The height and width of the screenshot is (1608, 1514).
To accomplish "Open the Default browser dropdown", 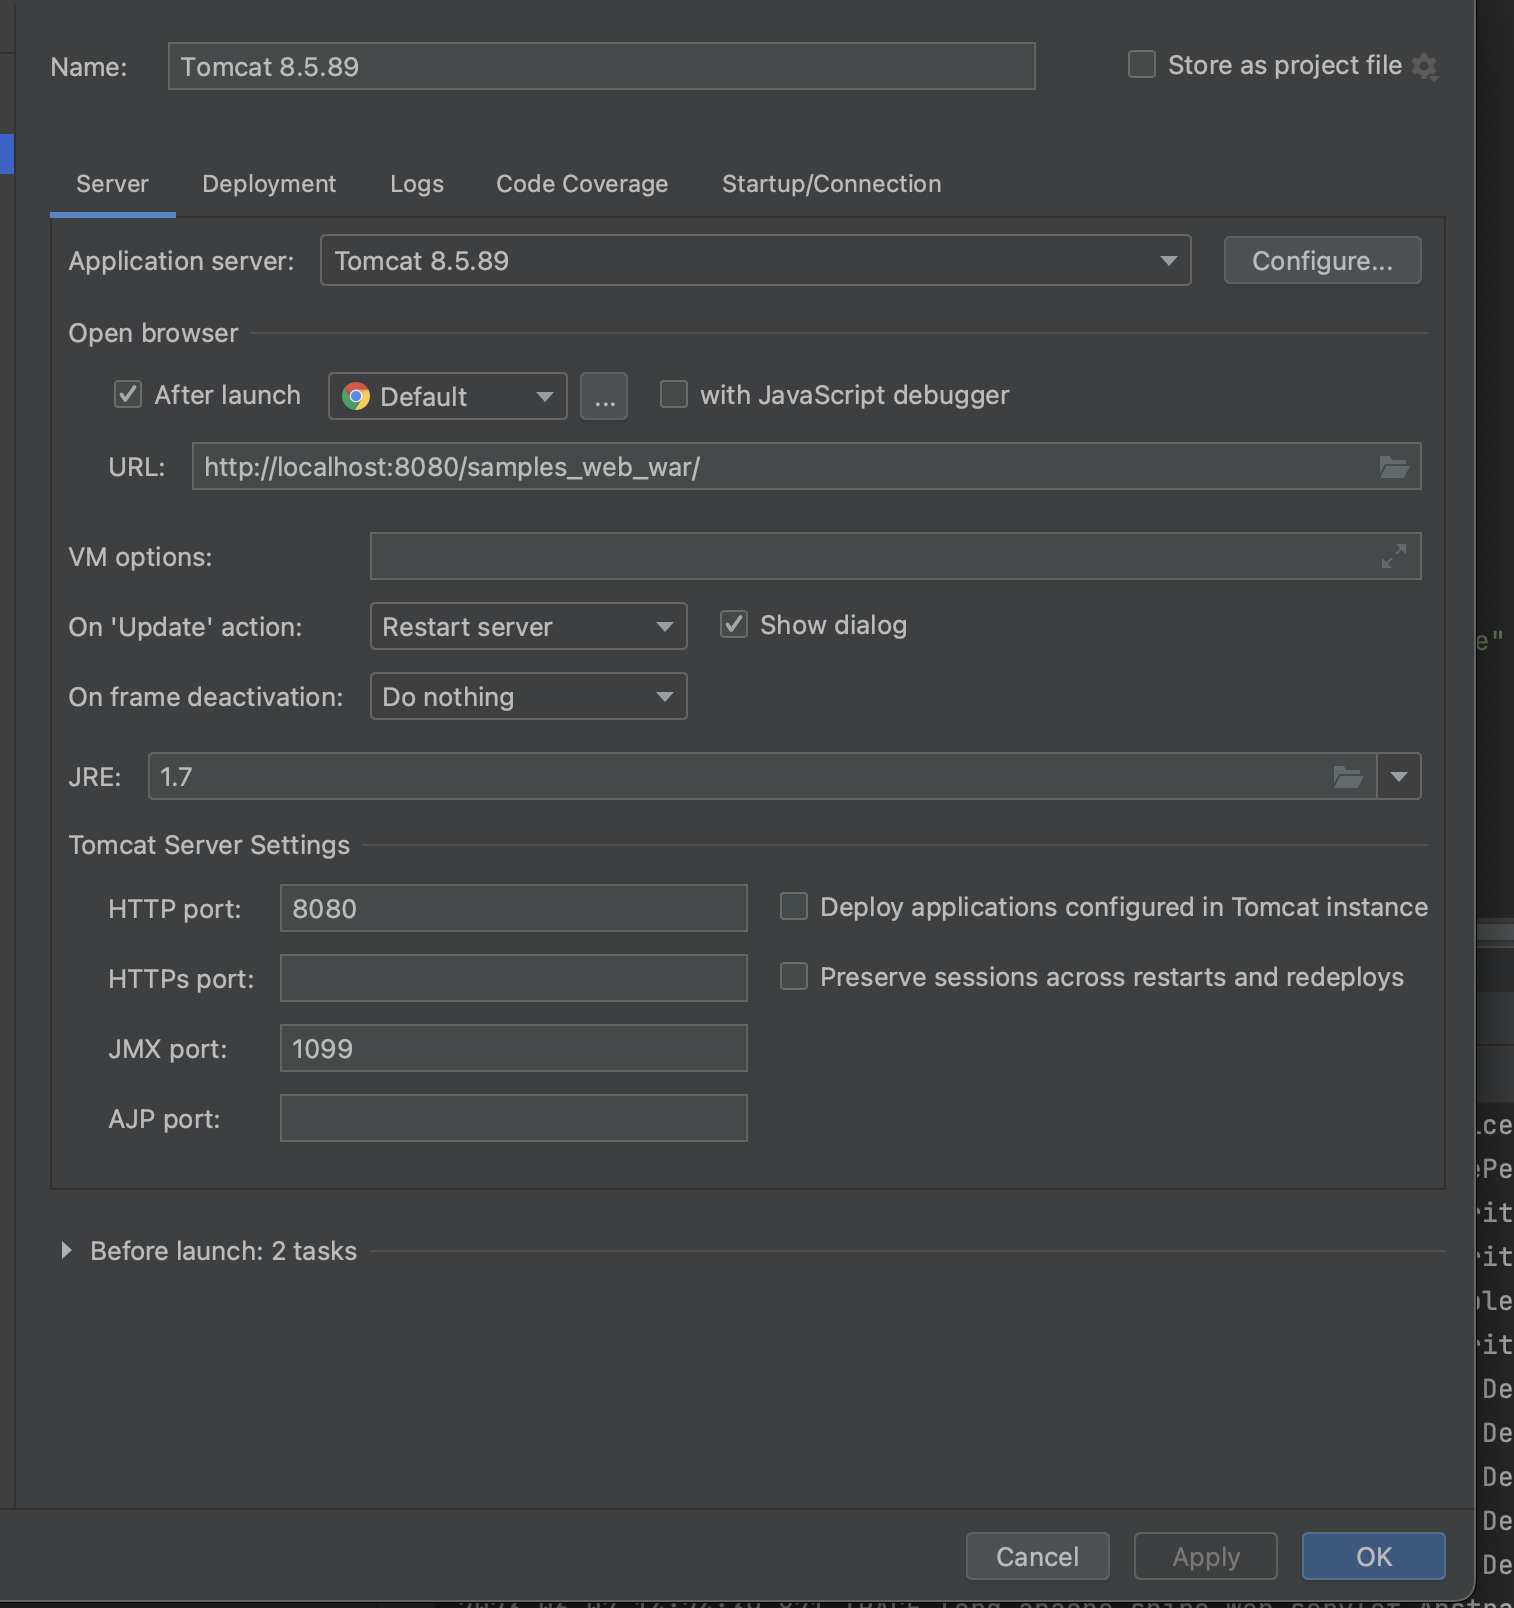I will click(x=448, y=396).
